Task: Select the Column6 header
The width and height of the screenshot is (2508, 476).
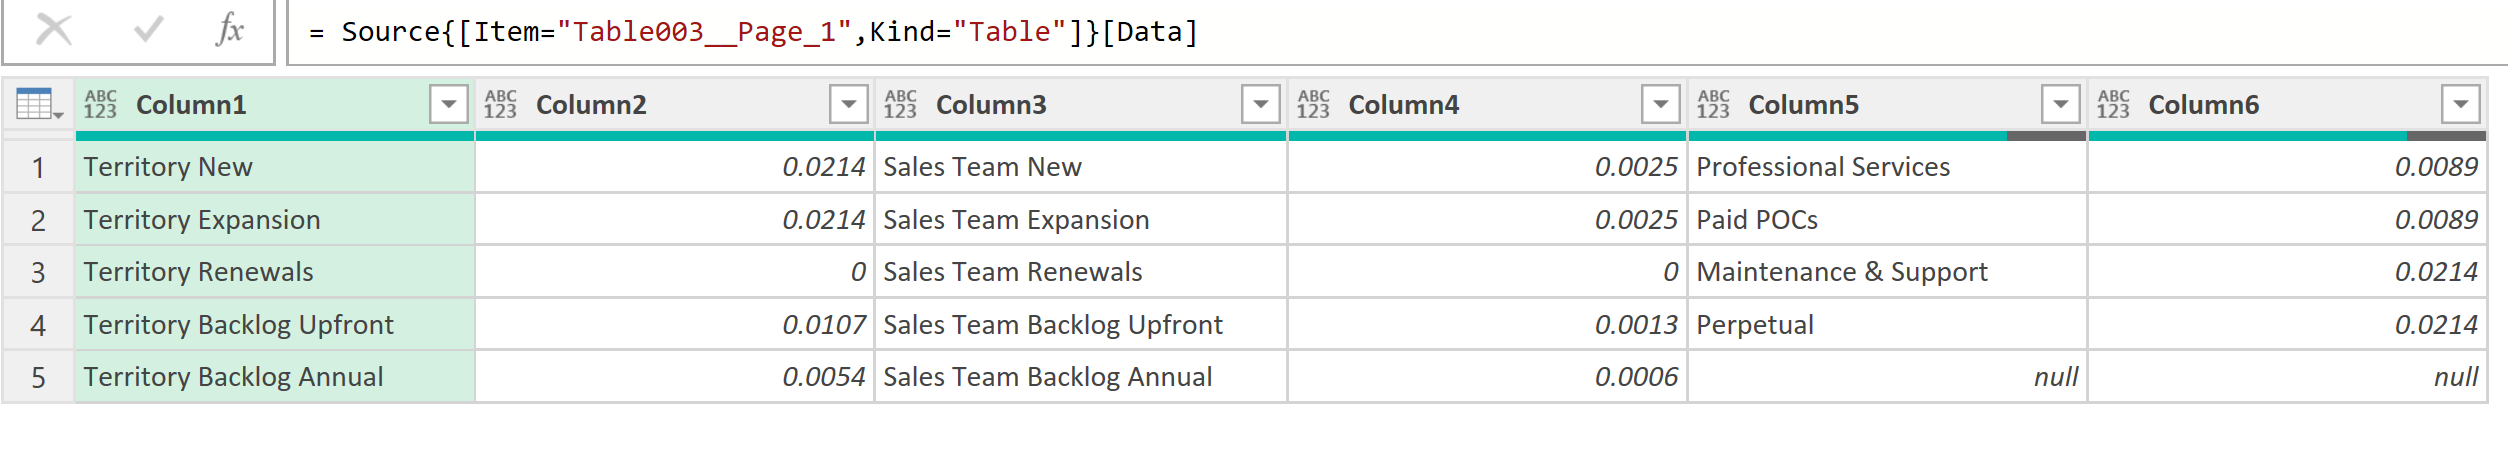Action: pyautogui.click(x=2288, y=105)
